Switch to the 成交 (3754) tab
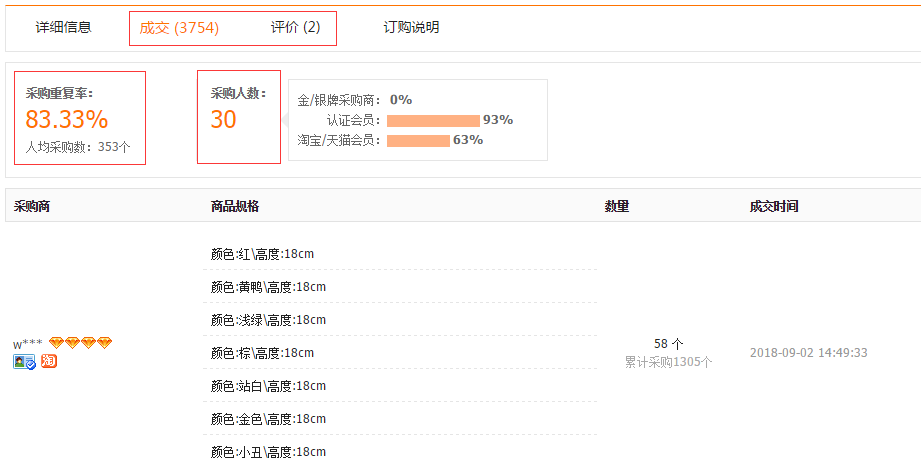 click(x=179, y=27)
